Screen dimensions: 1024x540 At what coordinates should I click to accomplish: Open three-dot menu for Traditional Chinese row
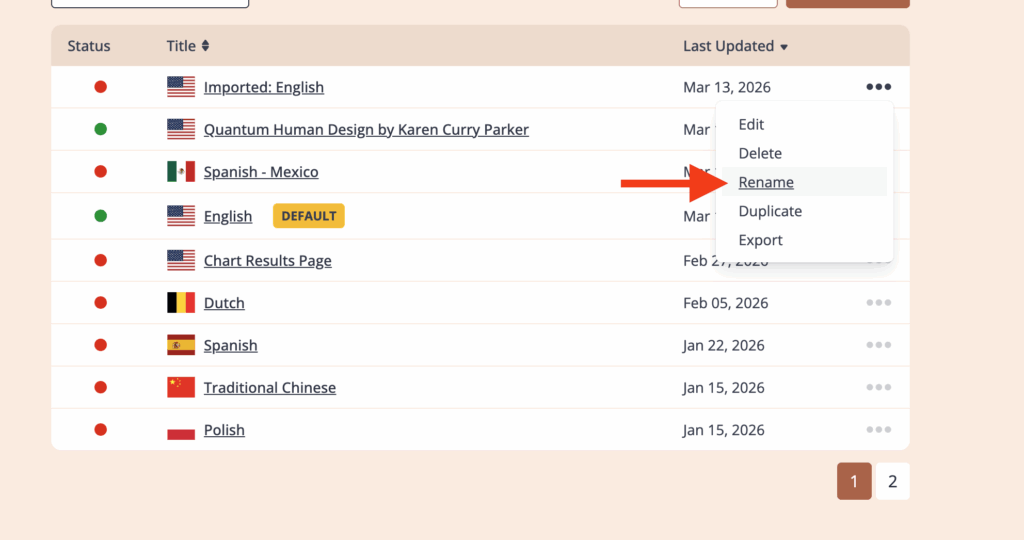878,387
